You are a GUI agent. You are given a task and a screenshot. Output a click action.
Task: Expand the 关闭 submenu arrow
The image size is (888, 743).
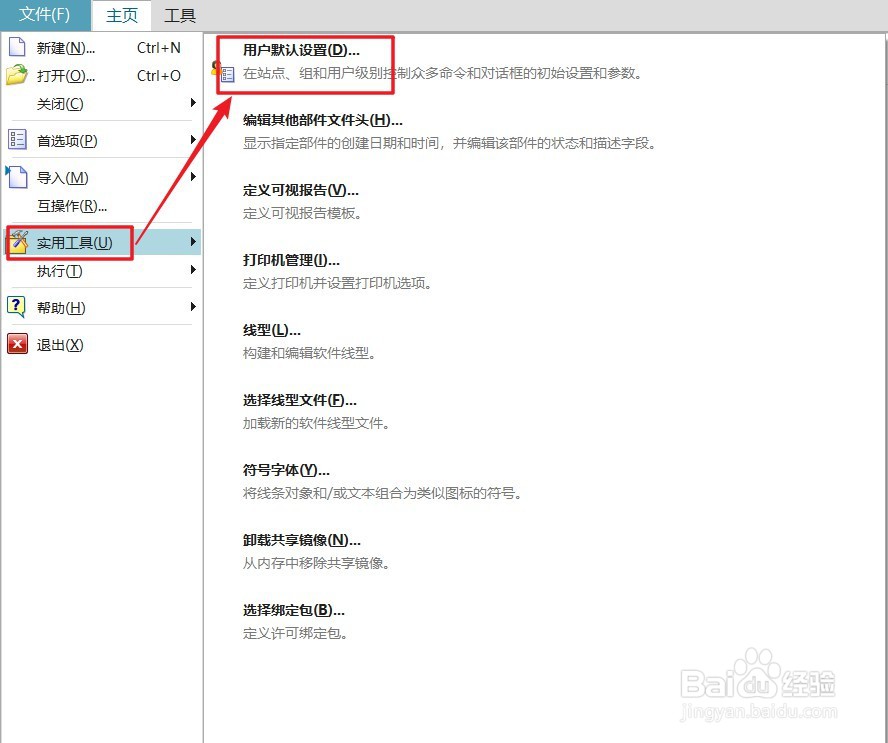(192, 104)
